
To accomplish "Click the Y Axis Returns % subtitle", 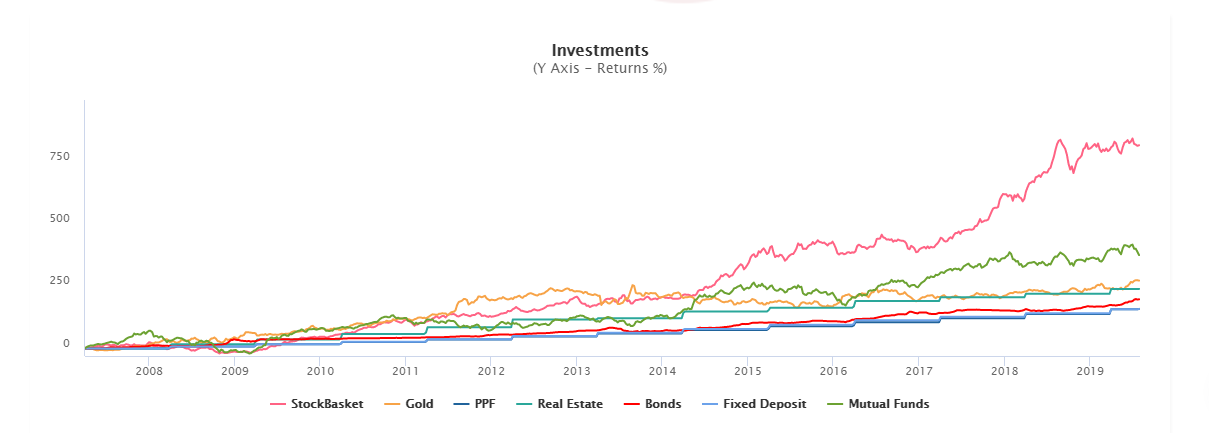I will click(600, 69).
